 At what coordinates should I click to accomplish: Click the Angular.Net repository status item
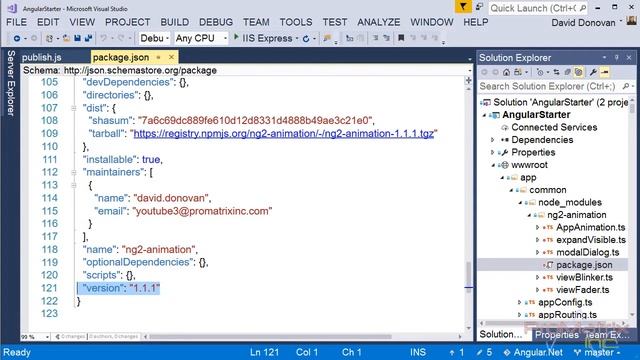[x=533, y=352]
